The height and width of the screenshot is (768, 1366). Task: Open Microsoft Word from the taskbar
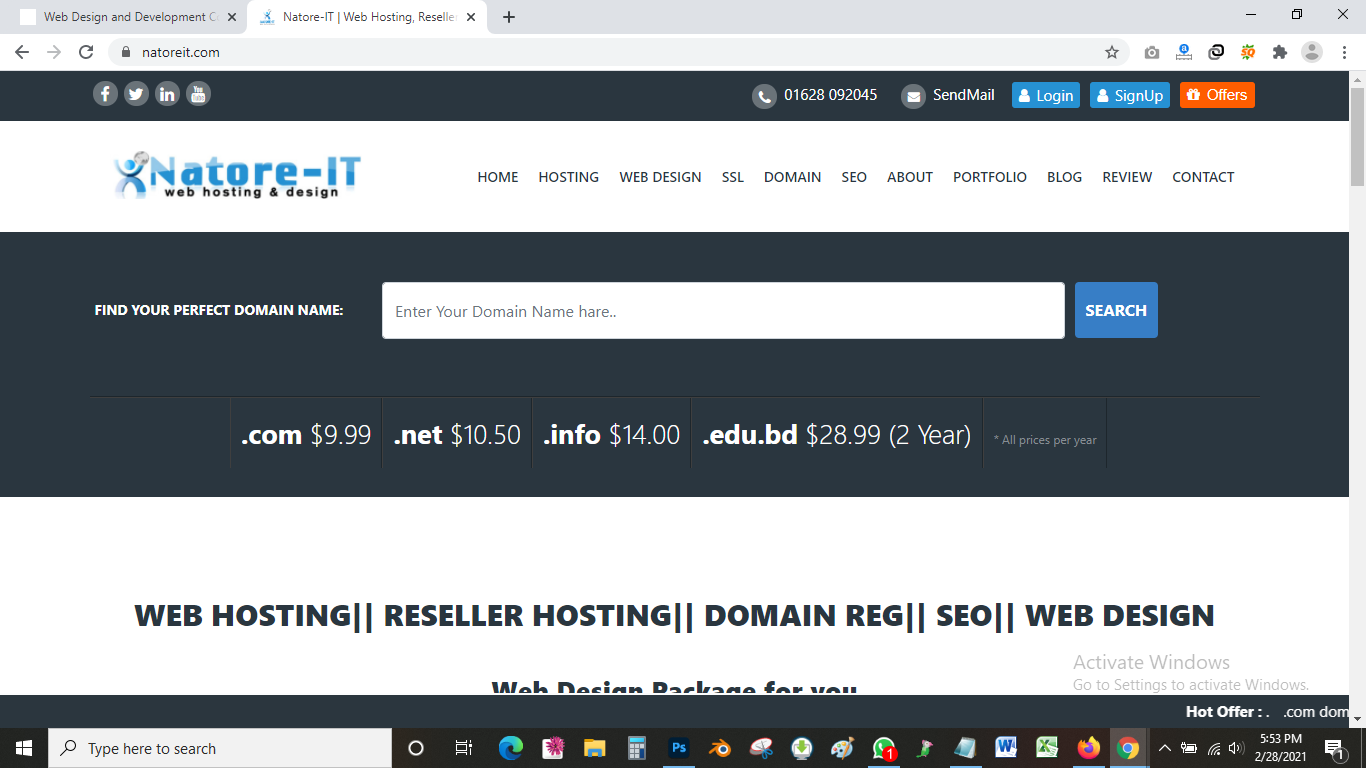[x=1006, y=748]
